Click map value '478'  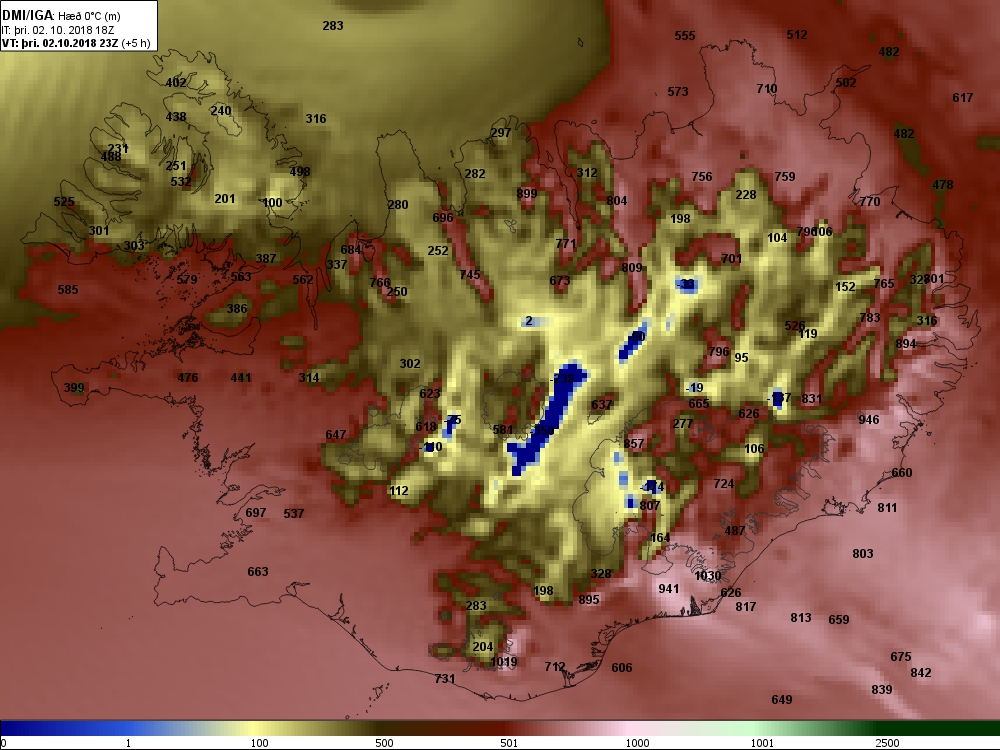coord(943,185)
